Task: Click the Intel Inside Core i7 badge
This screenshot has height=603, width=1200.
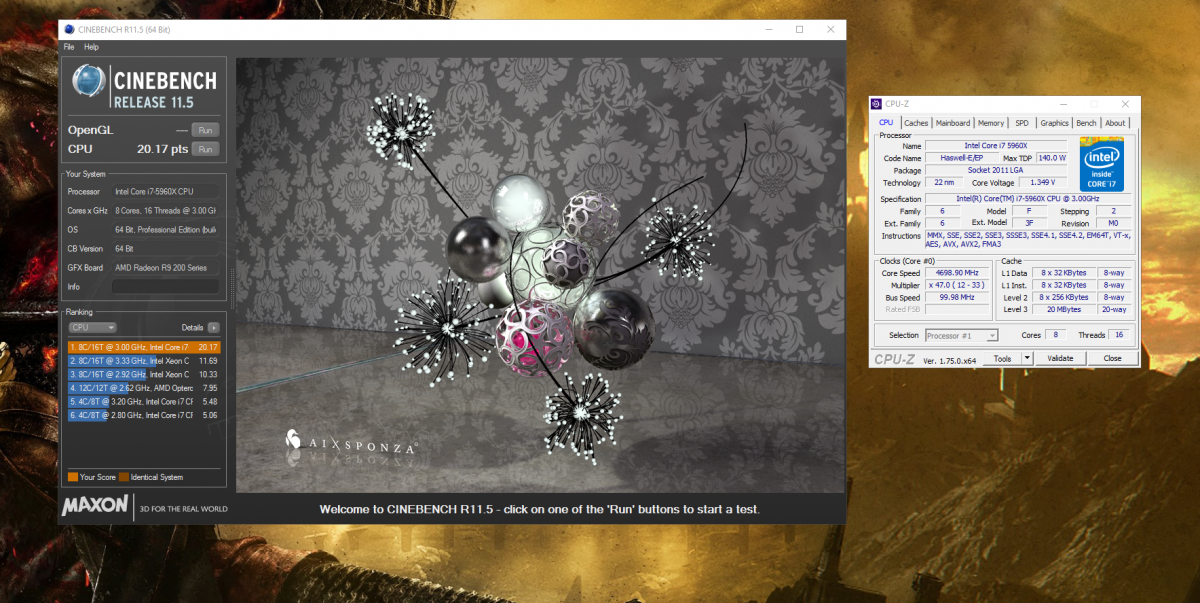Action: click(x=1102, y=164)
